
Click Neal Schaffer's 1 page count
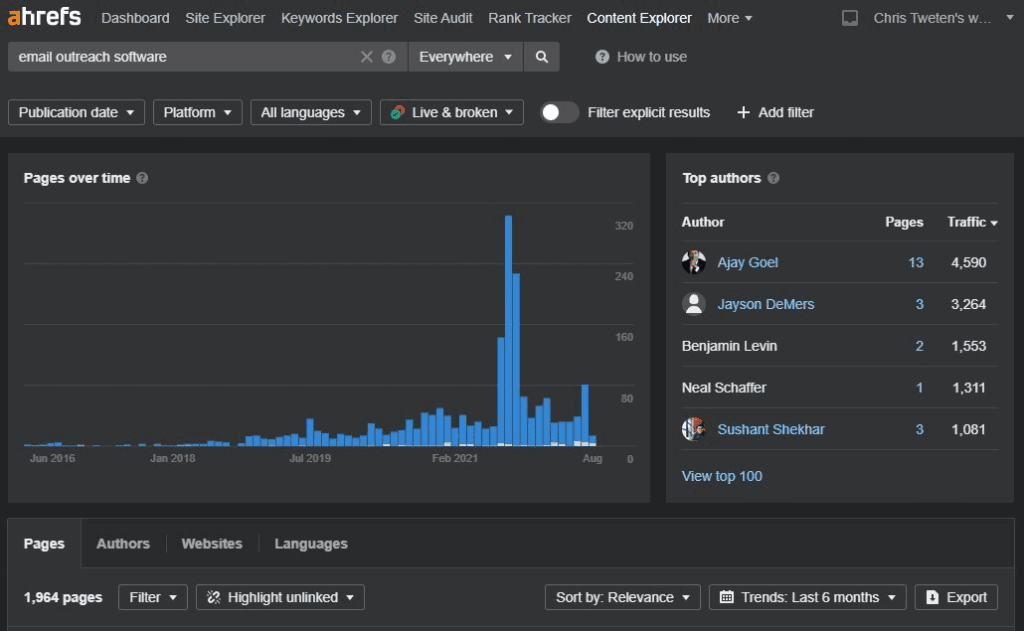tap(920, 387)
